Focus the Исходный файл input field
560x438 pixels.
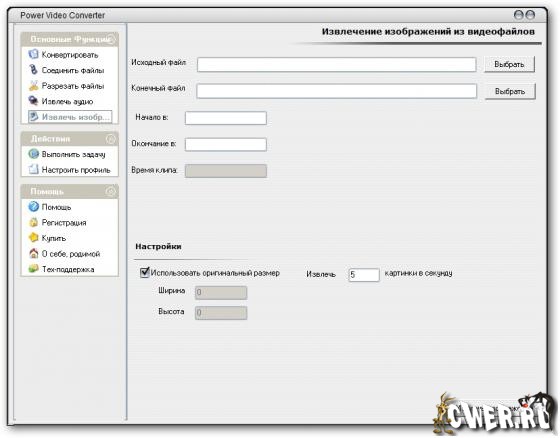click(336, 65)
